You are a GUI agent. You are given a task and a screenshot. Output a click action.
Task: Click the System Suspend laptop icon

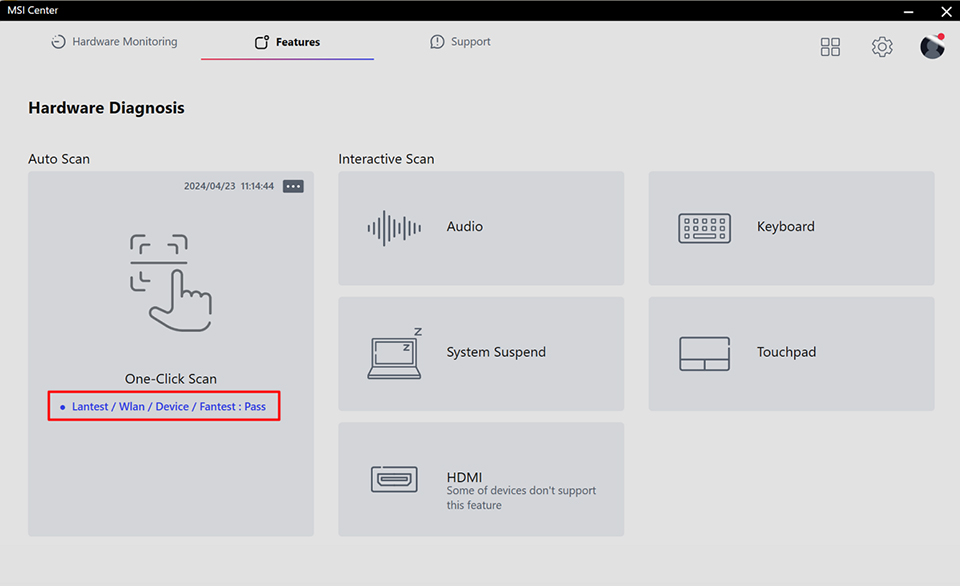(395, 353)
